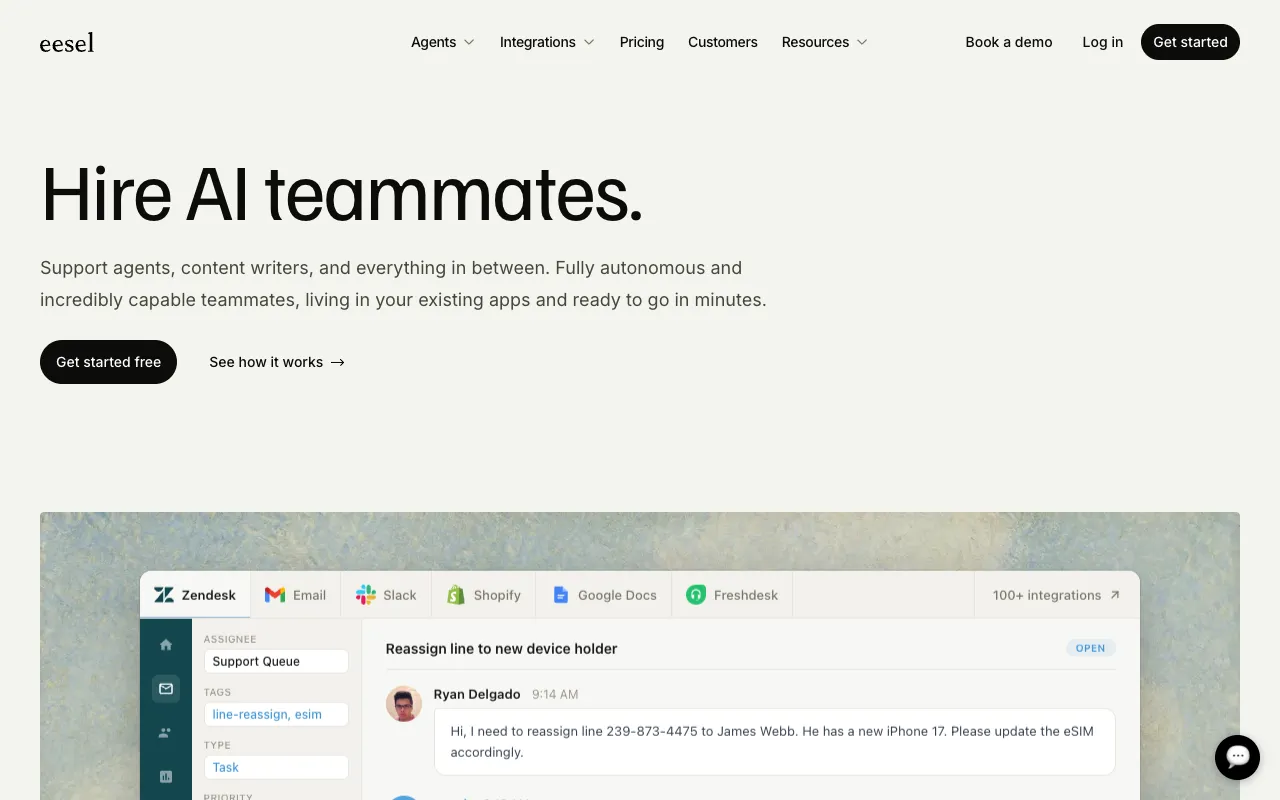Expand the Resources dropdown chevron
This screenshot has width=1280, height=800.
[862, 42]
